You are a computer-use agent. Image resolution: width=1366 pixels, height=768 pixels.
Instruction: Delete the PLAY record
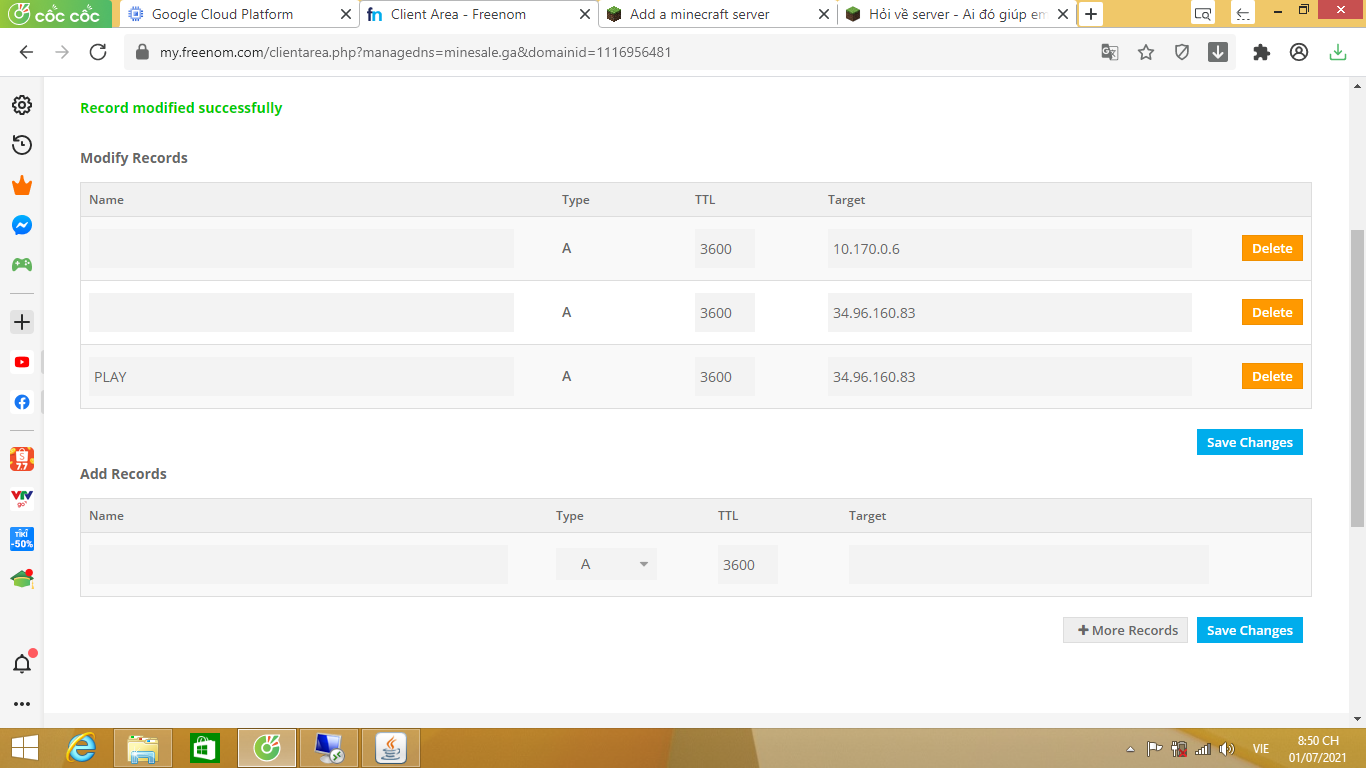click(1272, 377)
